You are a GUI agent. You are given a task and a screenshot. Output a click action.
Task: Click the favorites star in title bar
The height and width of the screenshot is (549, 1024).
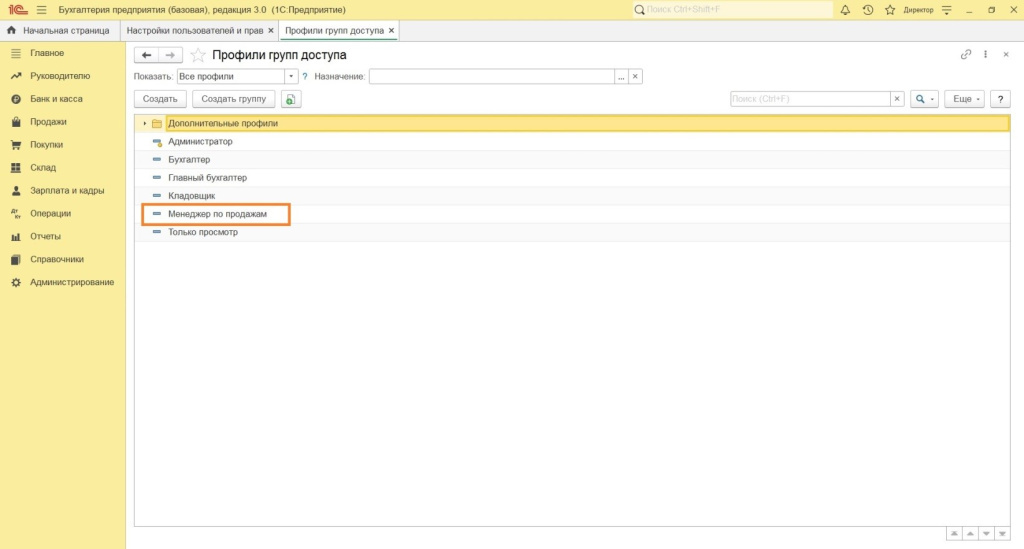[x=889, y=10]
